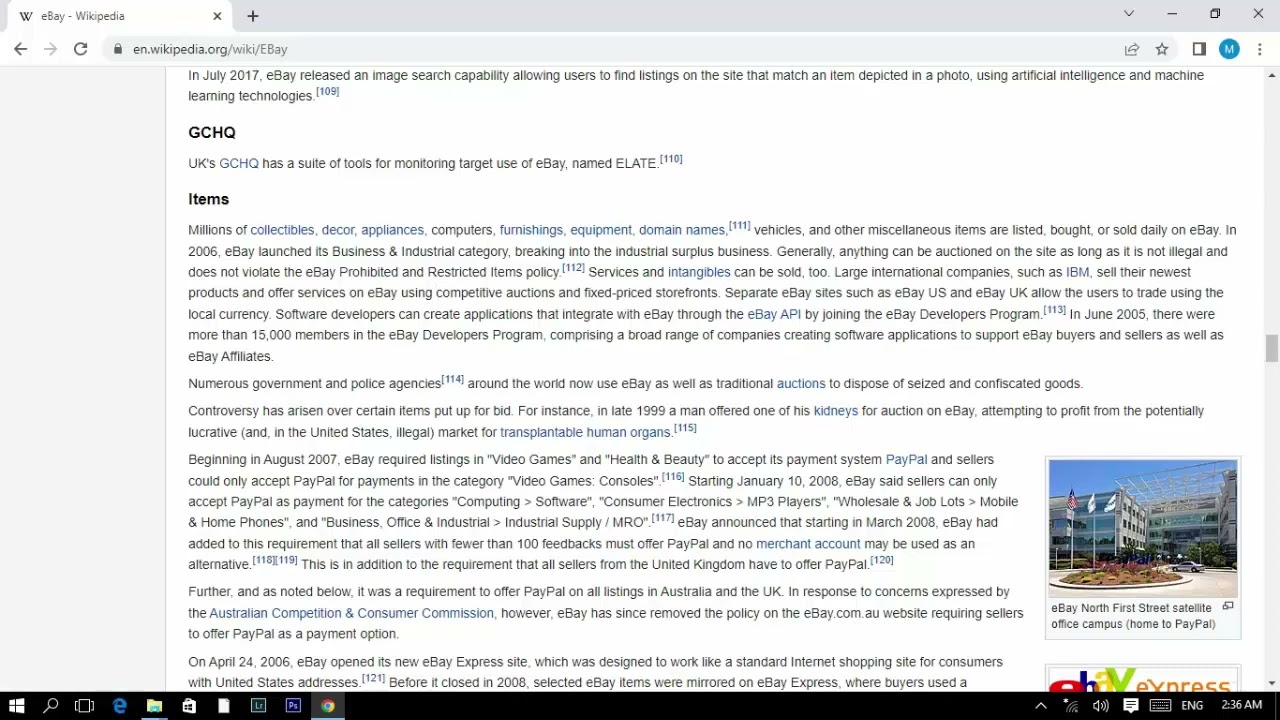Viewport: 1280px width, 720px height.
Task: Change ENG input language
Action: [x=1191, y=705]
